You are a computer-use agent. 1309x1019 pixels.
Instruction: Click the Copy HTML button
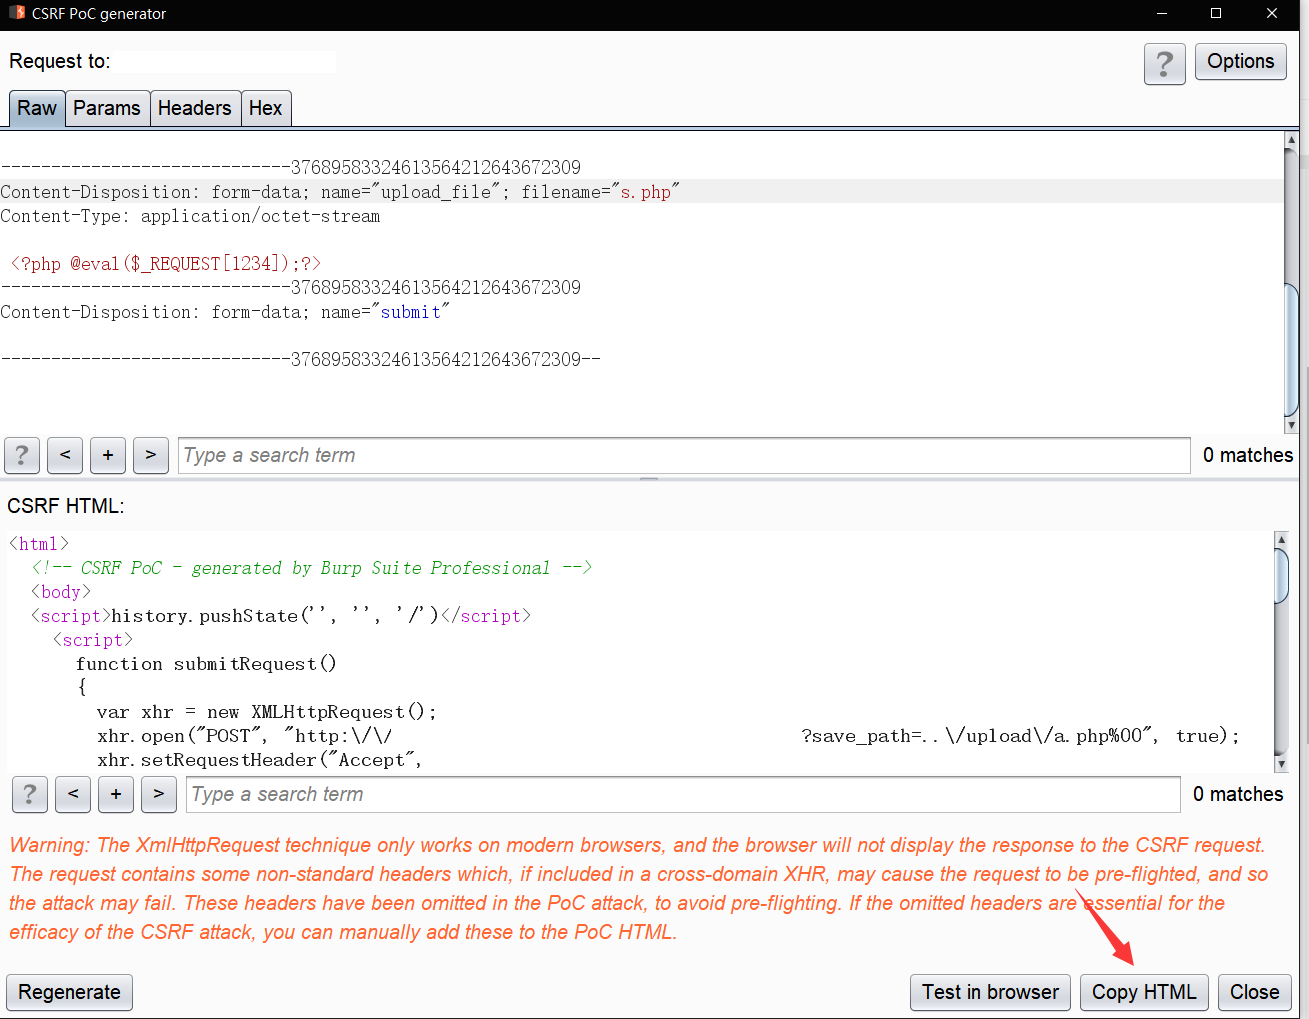(x=1144, y=992)
